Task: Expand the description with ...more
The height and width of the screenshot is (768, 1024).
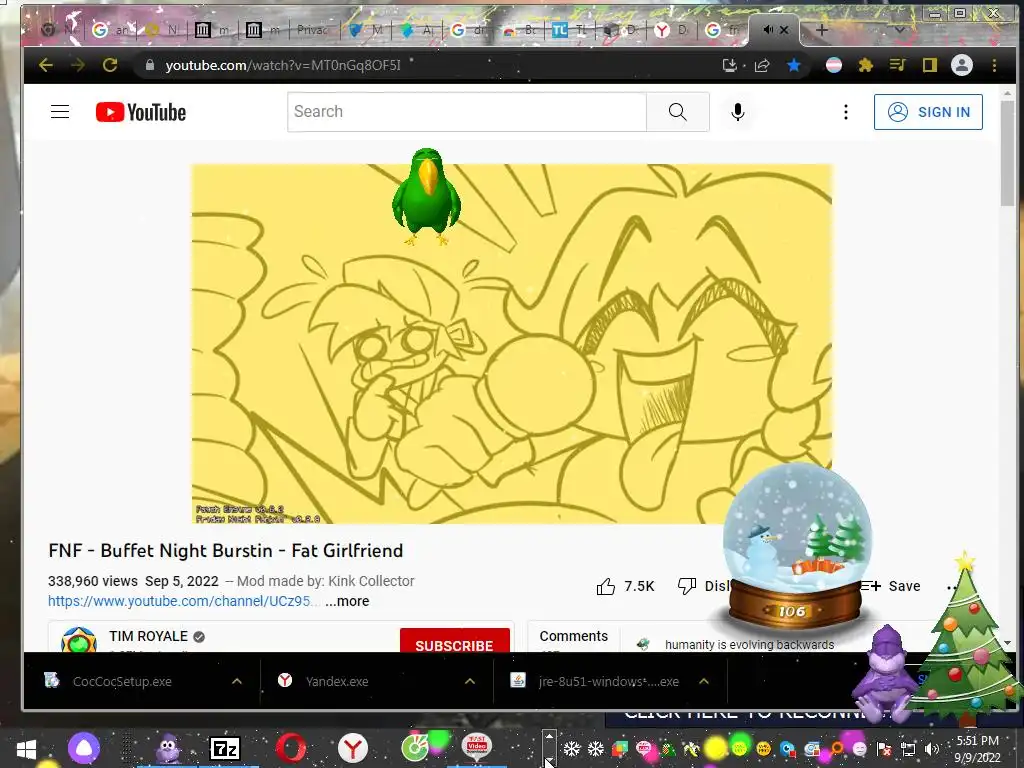Action: [x=347, y=601]
